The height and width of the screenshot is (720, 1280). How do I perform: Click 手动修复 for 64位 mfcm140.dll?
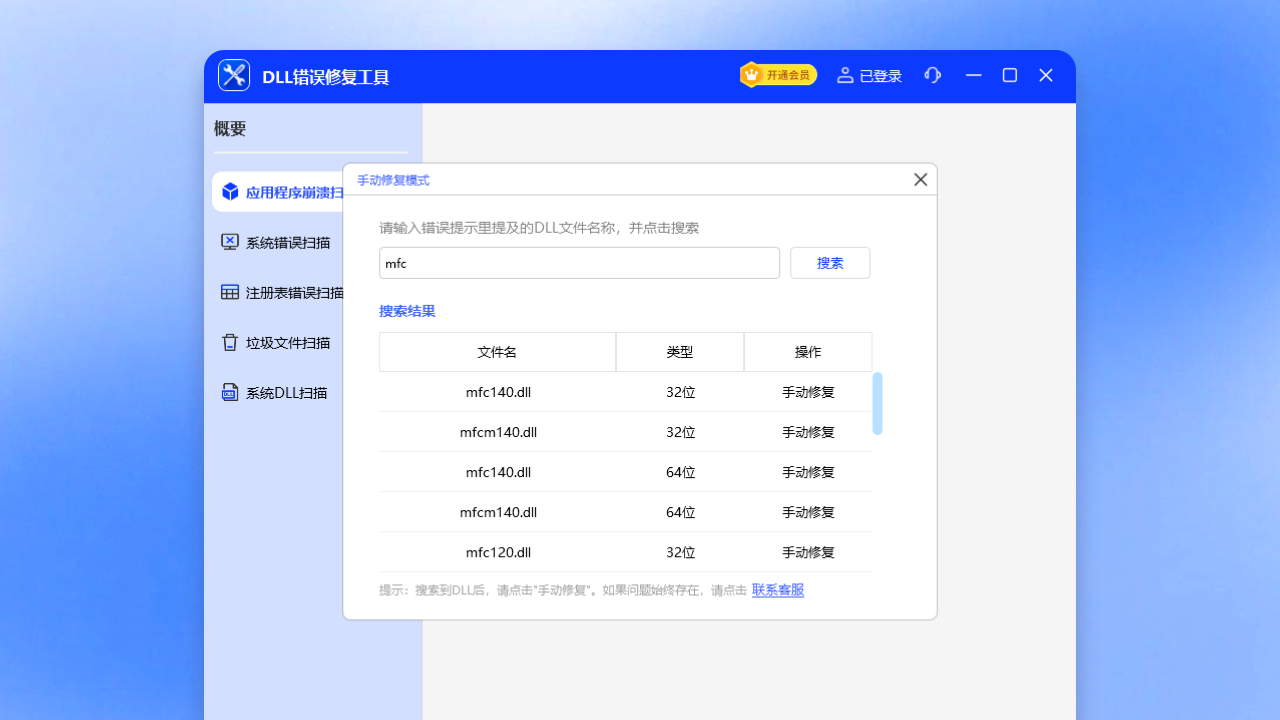pos(808,512)
